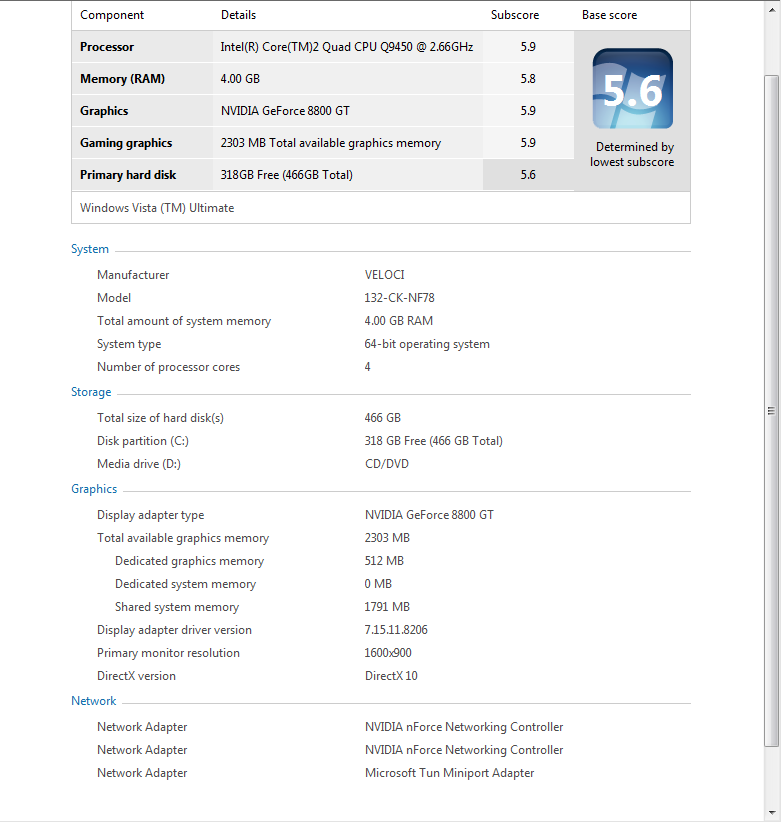Click the vertical scrollbar thumb
782x822 pixels.
[772, 410]
